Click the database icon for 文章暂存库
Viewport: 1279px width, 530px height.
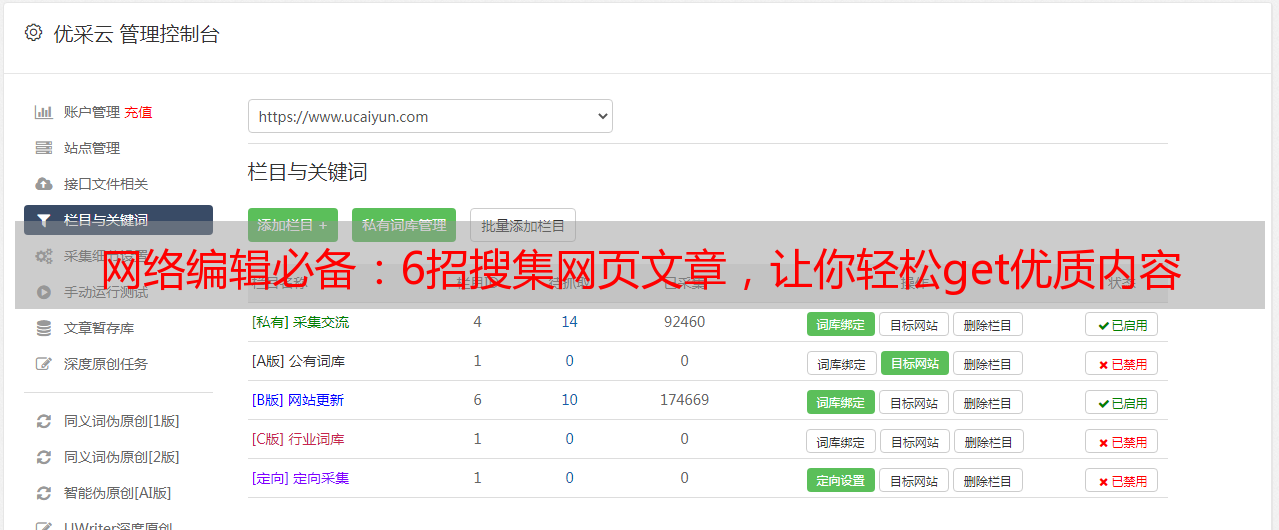43,328
